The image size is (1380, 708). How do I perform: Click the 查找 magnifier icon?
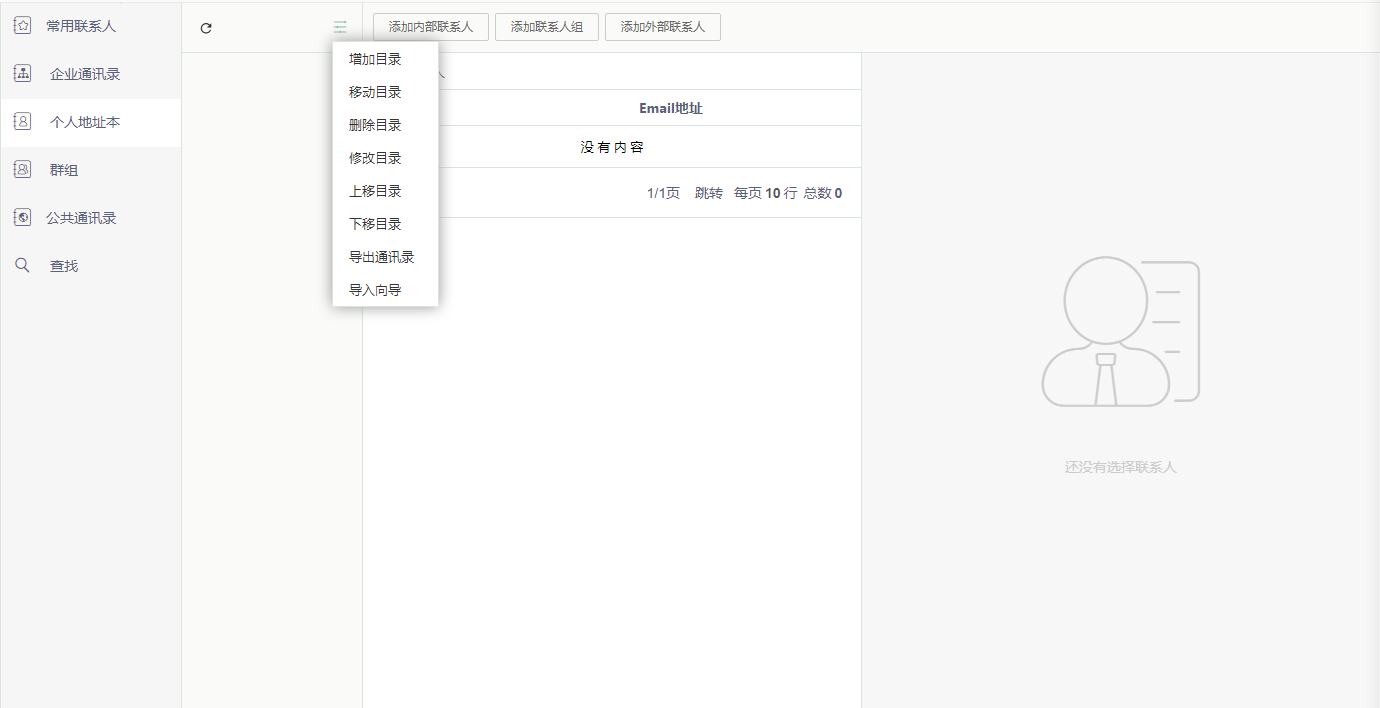pyautogui.click(x=22, y=266)
